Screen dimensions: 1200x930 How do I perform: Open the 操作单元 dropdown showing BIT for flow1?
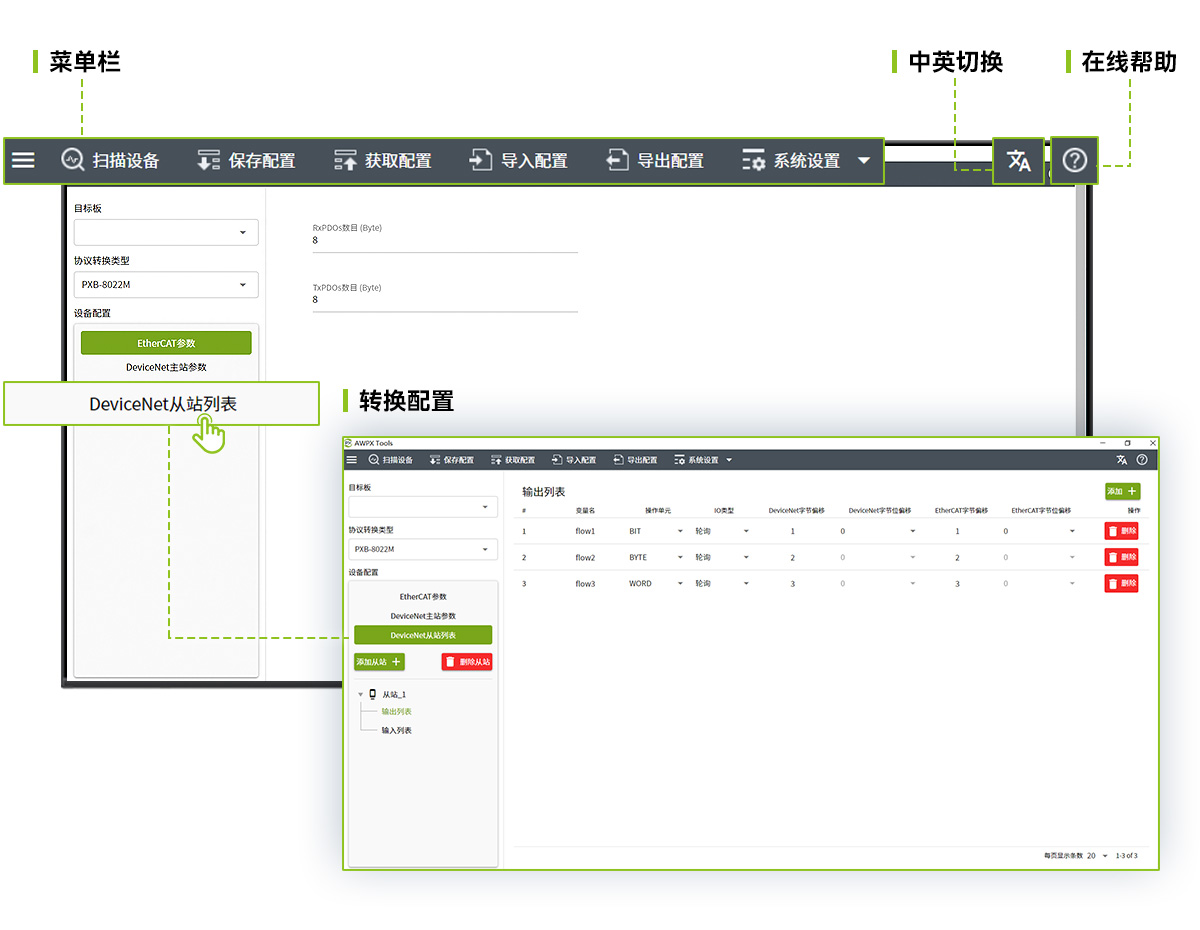click(x=680, y=532)
